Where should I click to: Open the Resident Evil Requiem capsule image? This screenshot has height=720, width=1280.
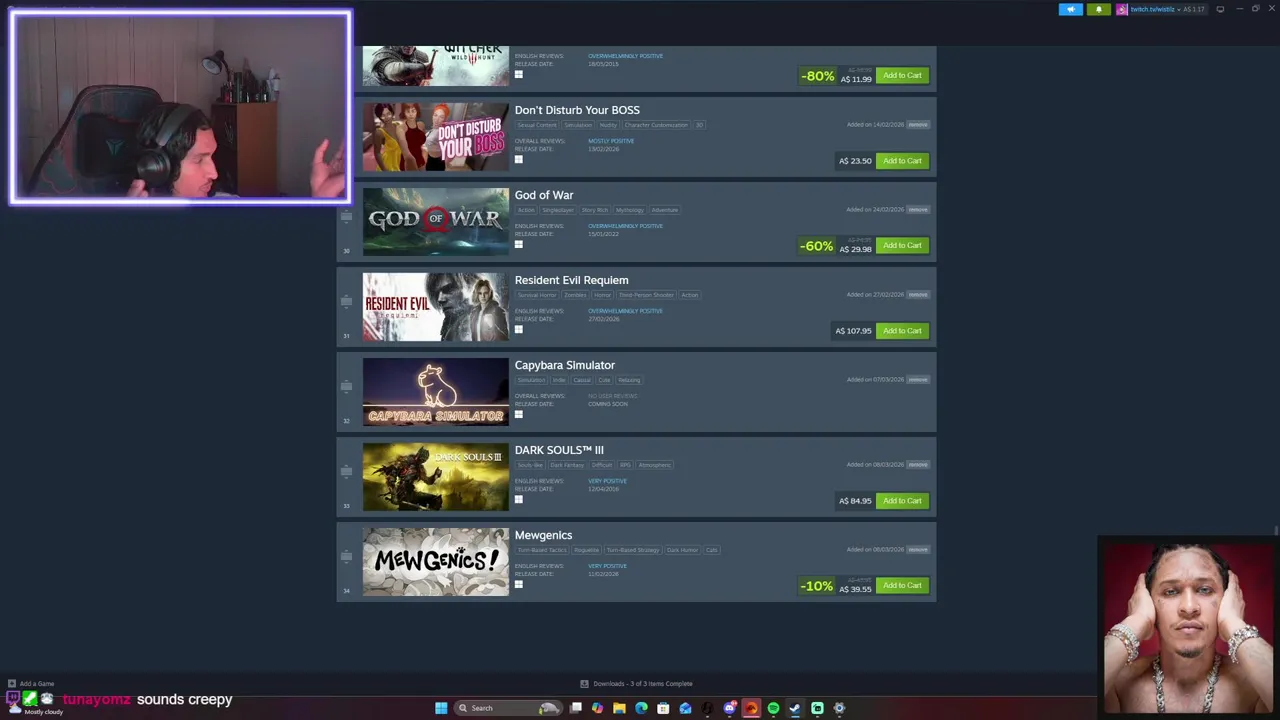pos(435,307)
